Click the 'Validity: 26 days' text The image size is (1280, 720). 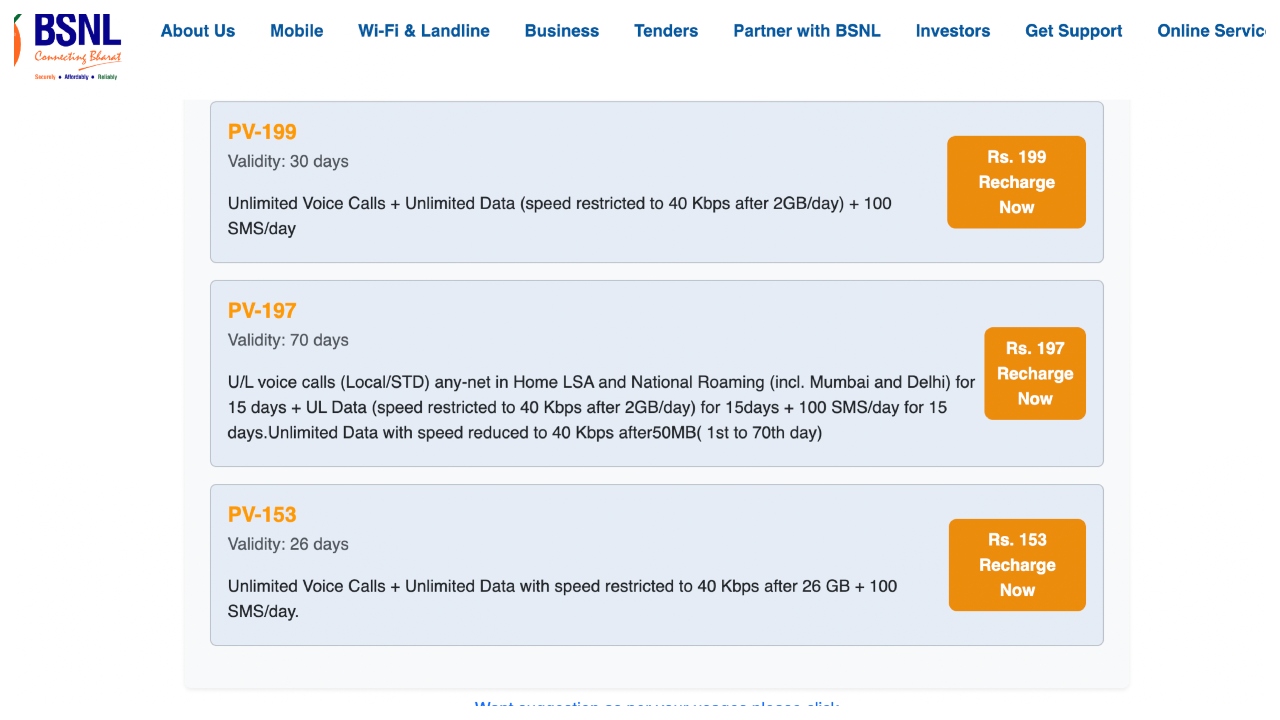pos(288,545)
